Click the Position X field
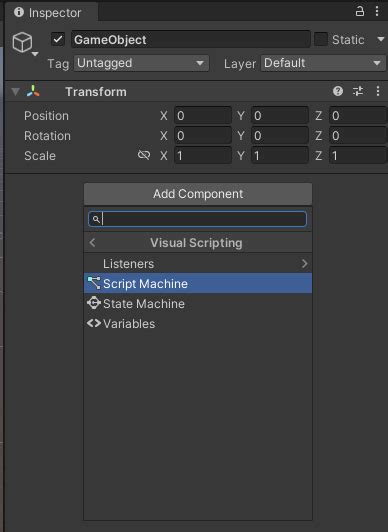 (203, 116)
